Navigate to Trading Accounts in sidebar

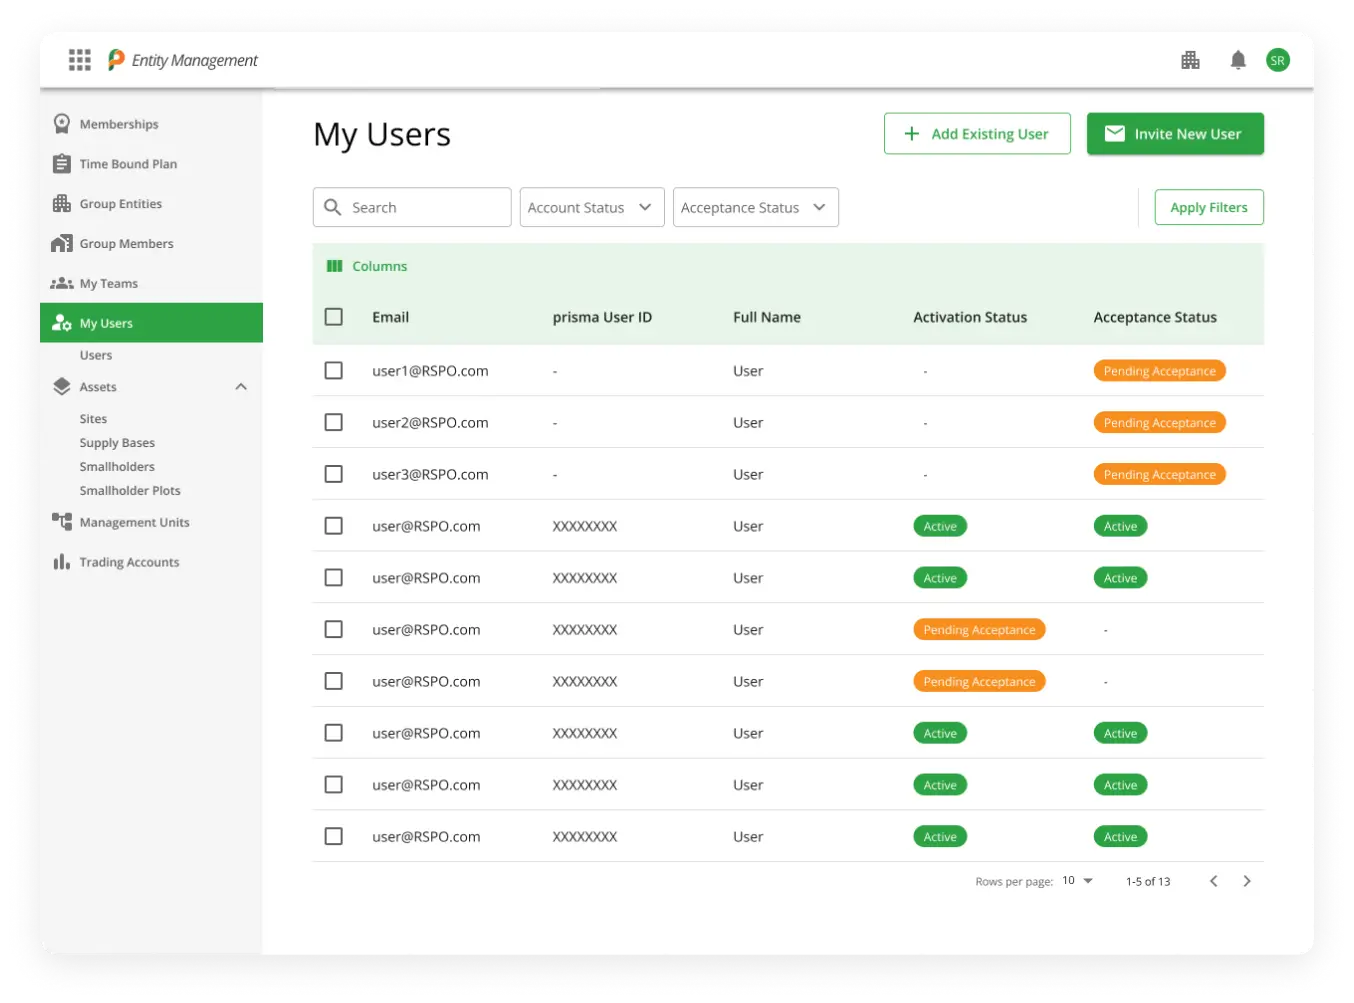[129, 562]
